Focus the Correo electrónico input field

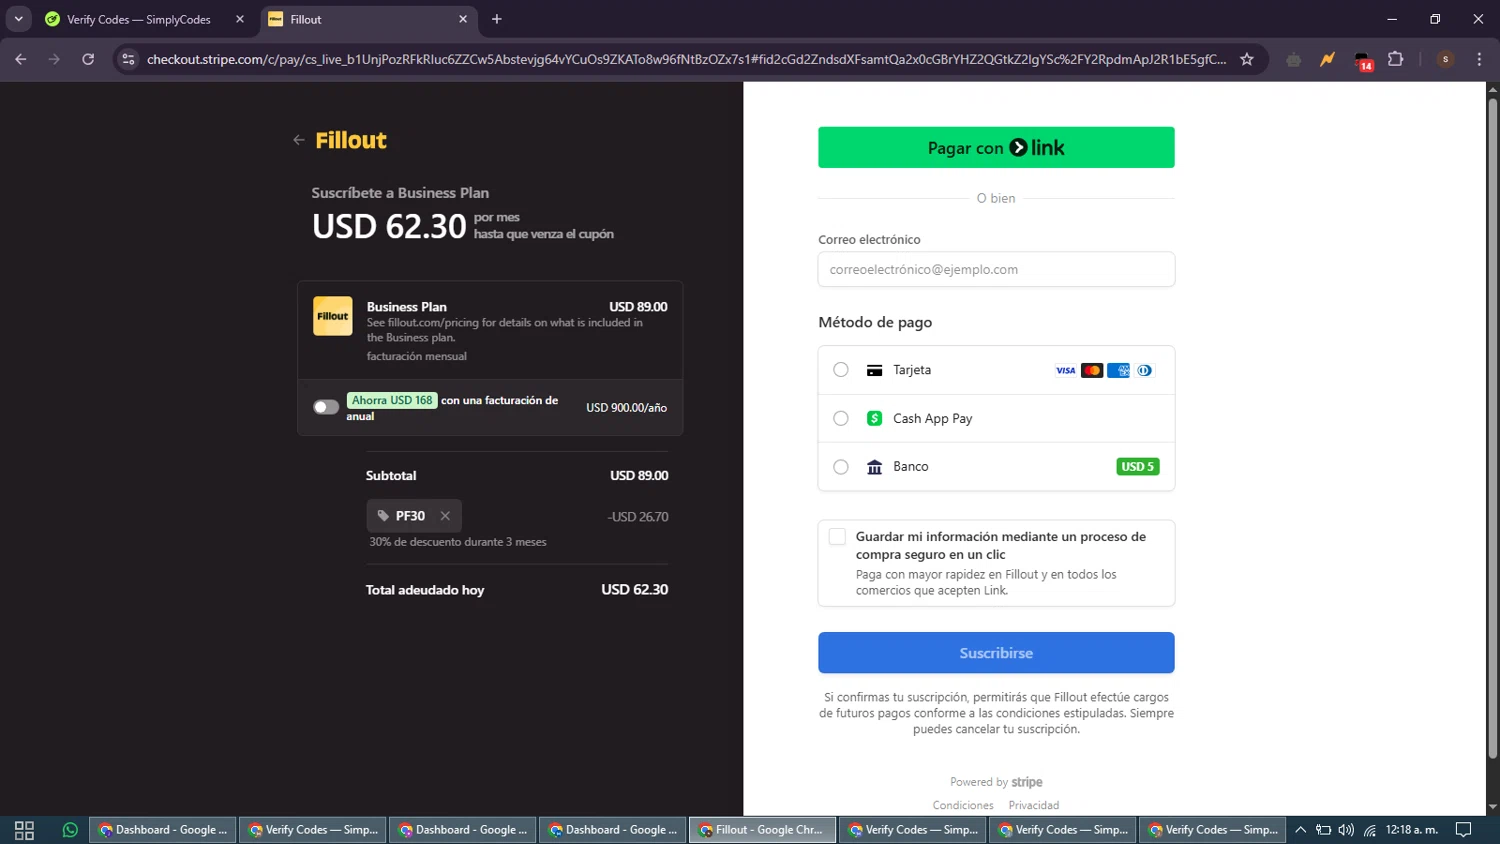click(x=996, y=269)
